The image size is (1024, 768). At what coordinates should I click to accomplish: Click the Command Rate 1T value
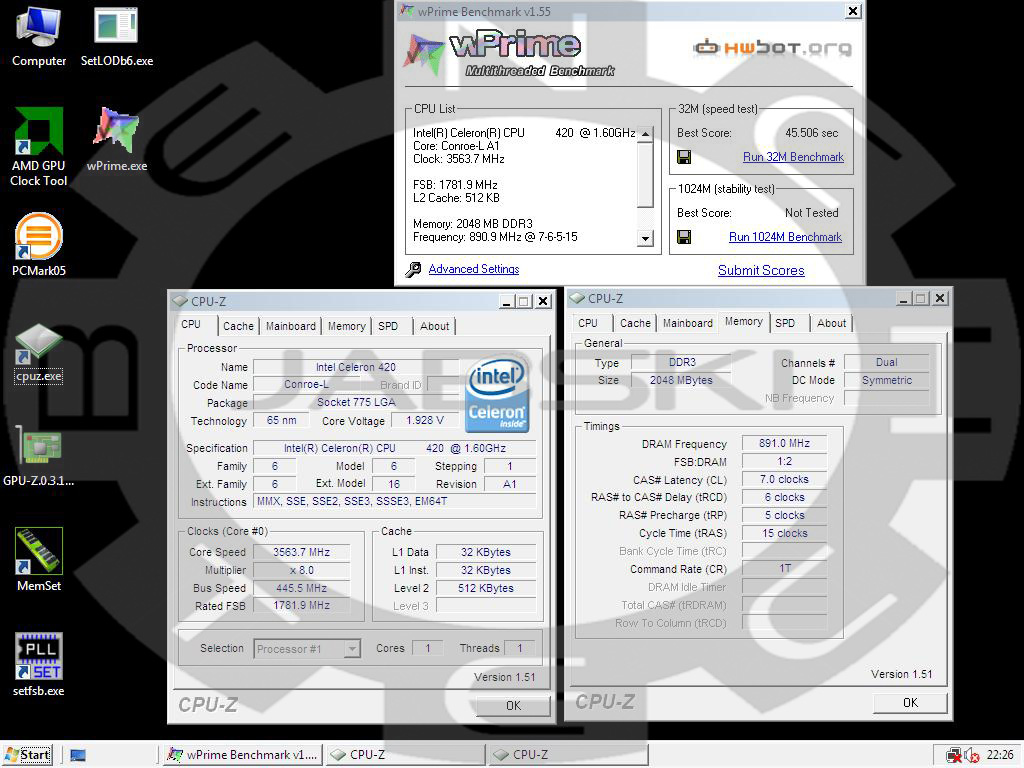coord(784,568)
